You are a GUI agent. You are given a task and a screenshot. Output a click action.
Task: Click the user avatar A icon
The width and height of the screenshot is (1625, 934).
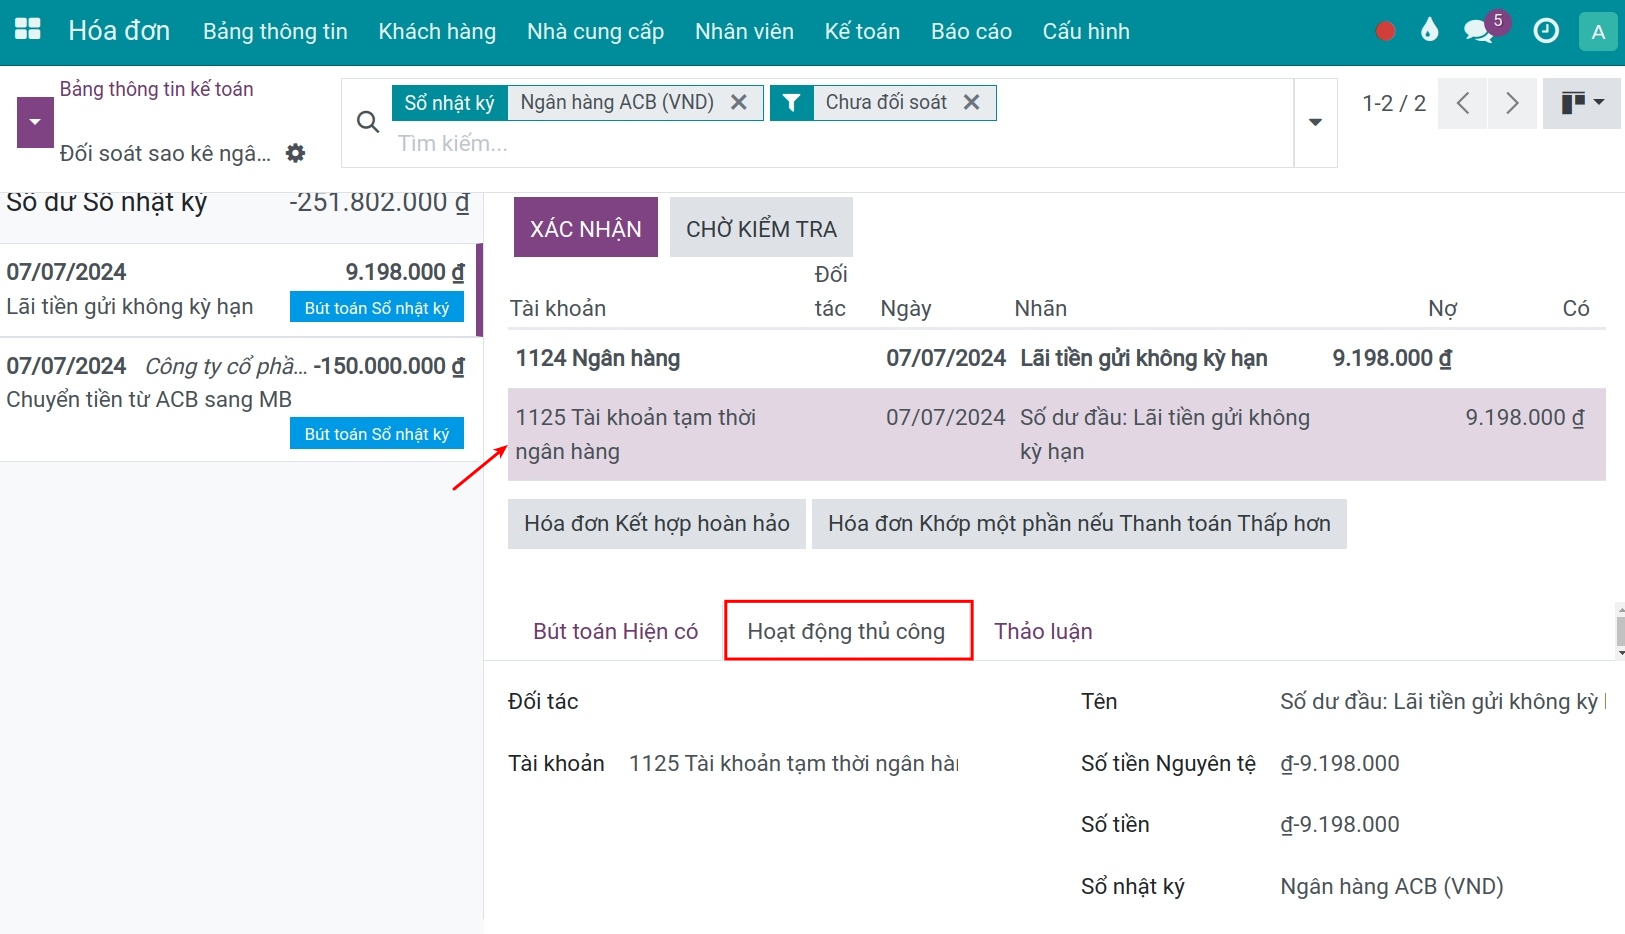1597,32
